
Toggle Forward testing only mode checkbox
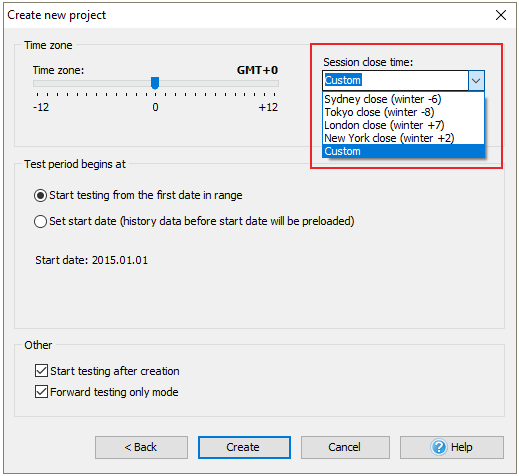(41, 392)
